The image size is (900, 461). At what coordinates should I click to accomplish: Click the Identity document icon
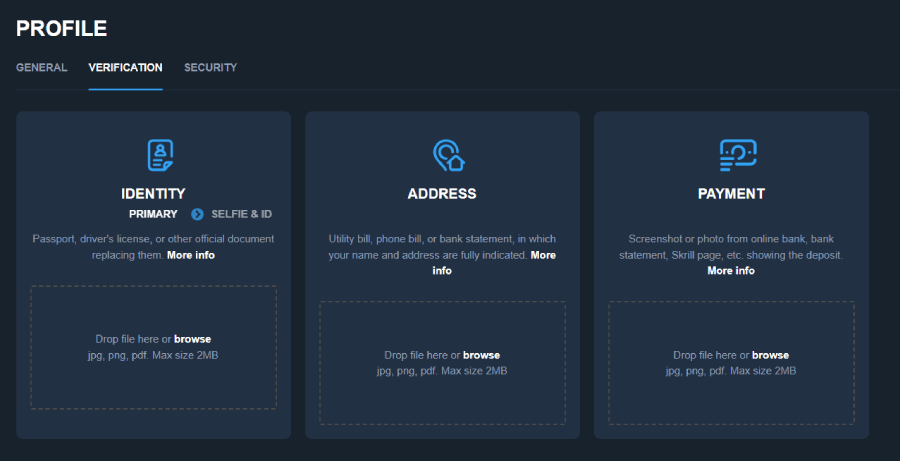point(160,155)
